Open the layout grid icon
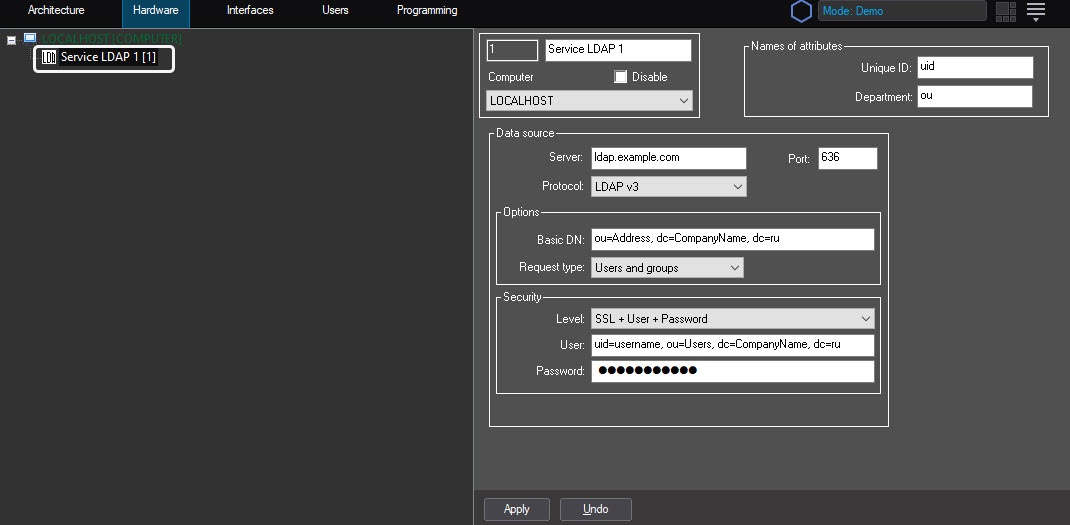The width and height of the screenshot is (1070, 525). [x=1005, y=11]
